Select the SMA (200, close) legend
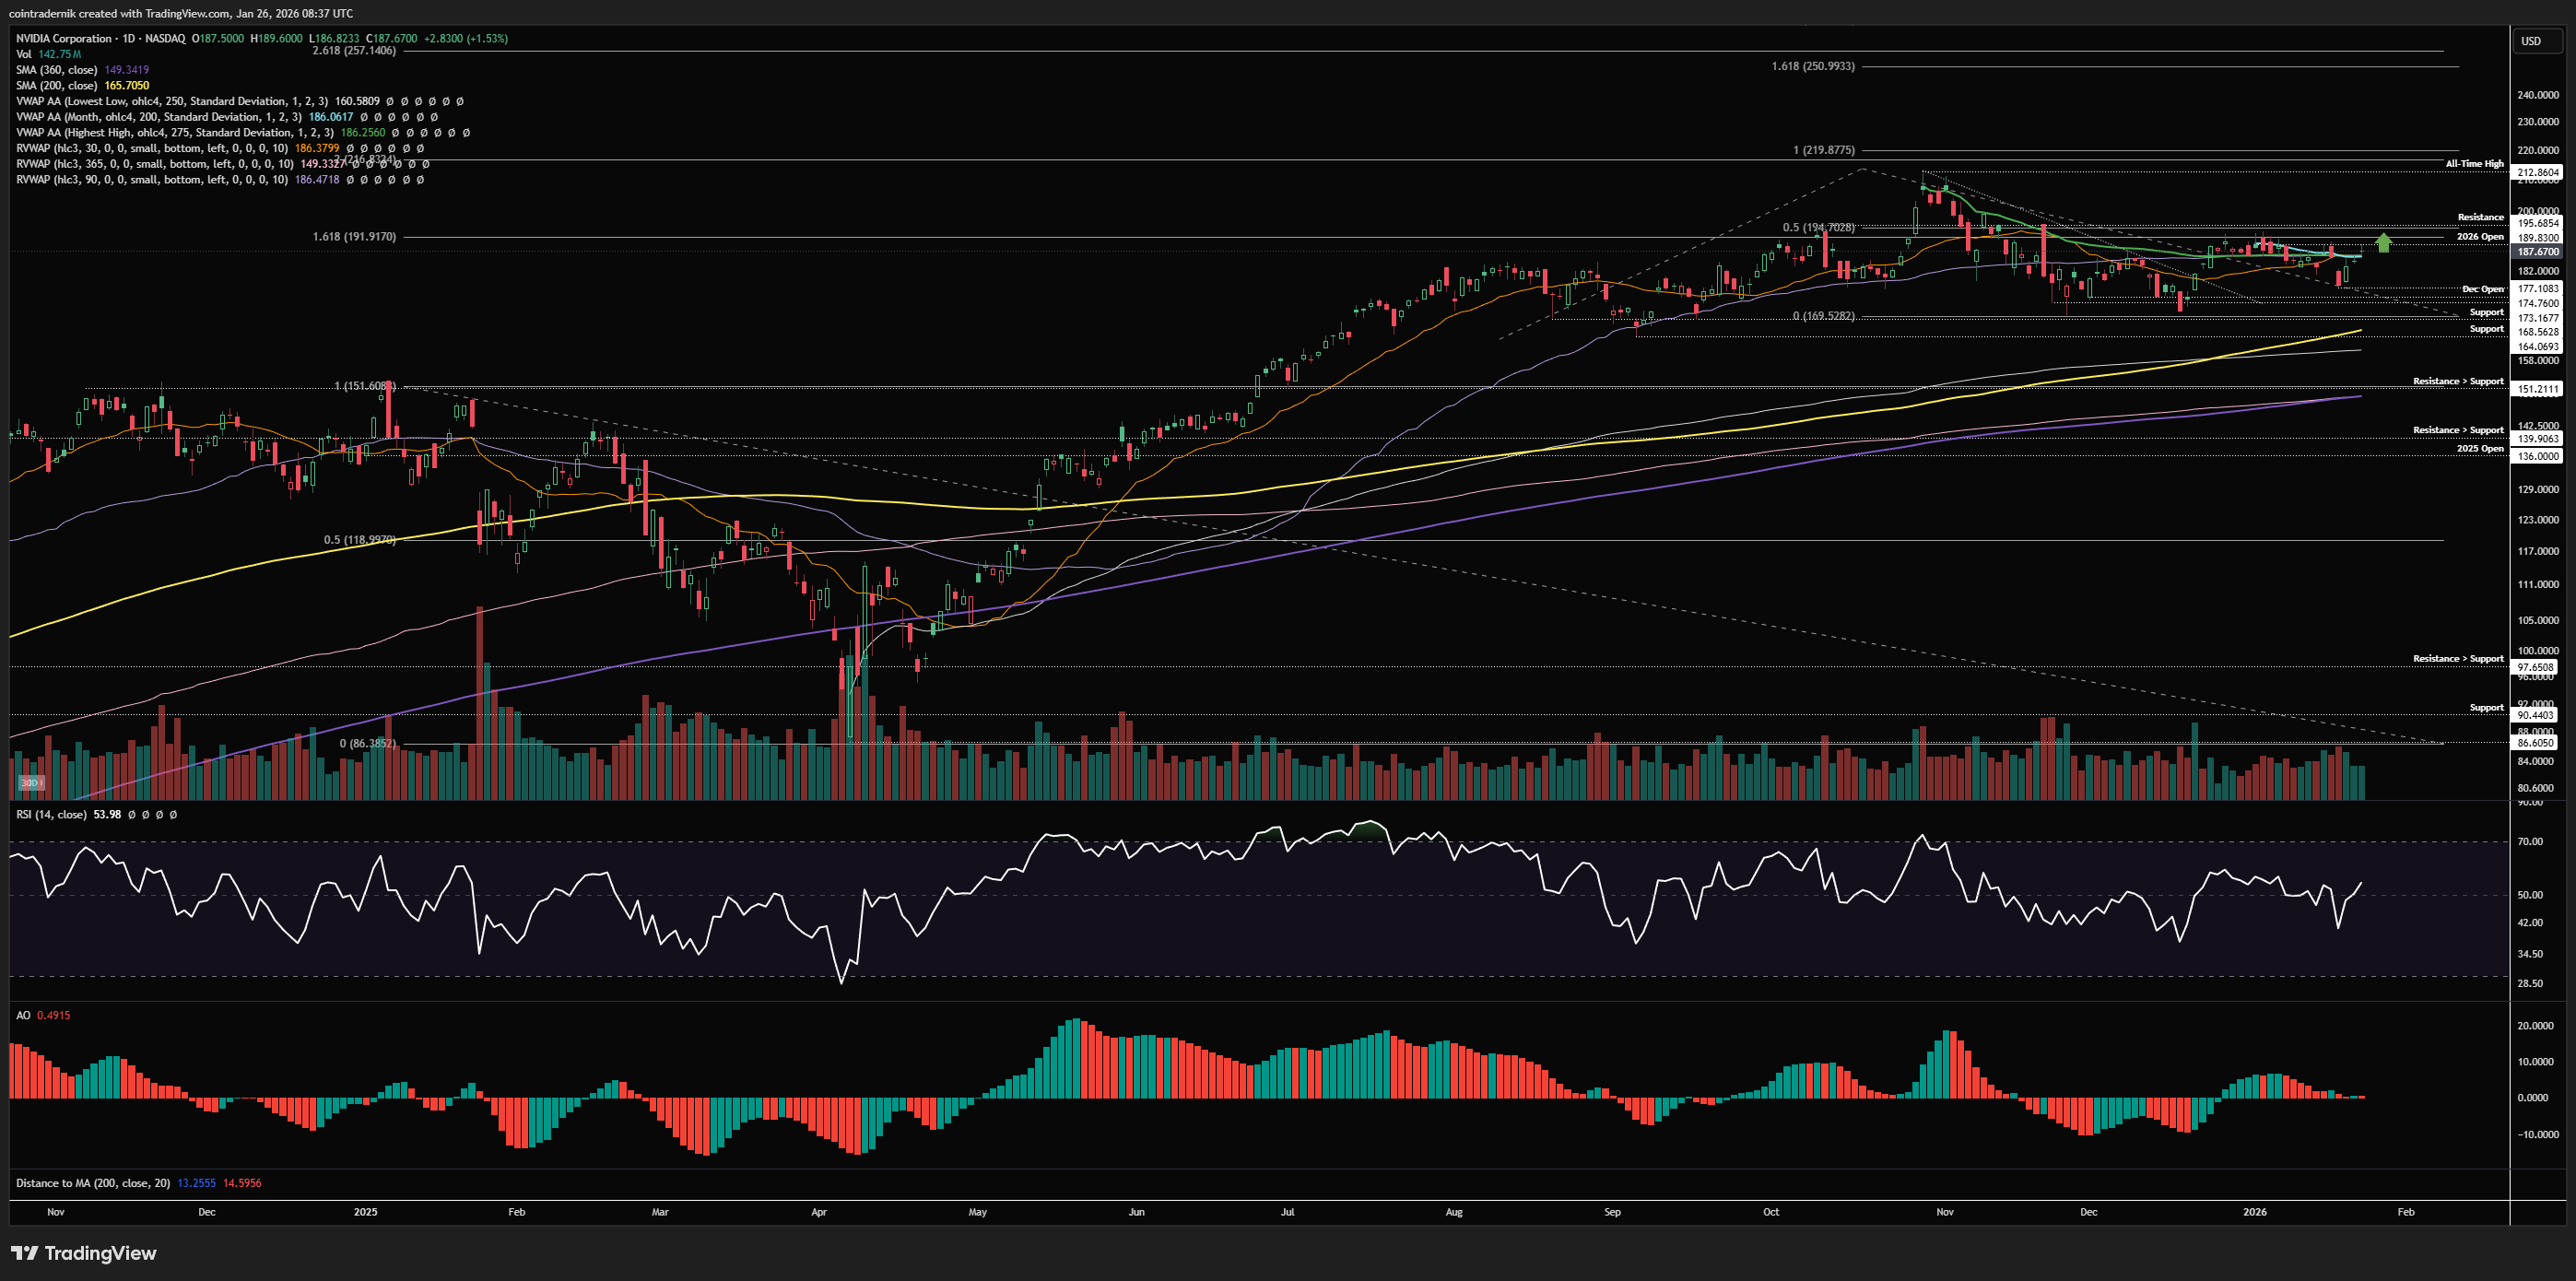 click(x=57, y=85)
